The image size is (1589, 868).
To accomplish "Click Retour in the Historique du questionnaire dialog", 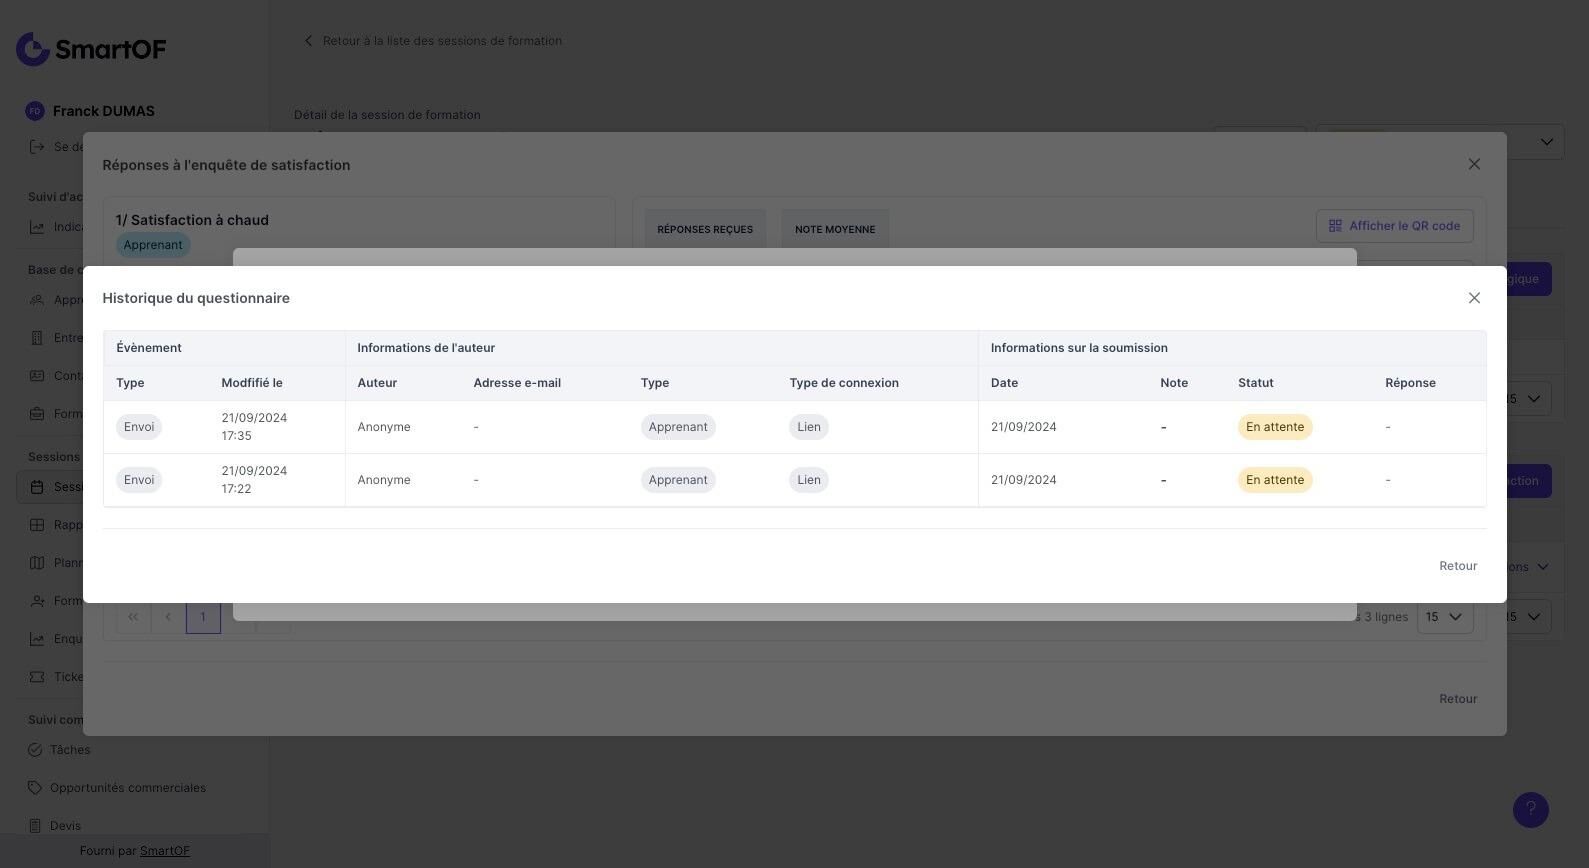I will pyautogui.click(x=1458, y=566).
